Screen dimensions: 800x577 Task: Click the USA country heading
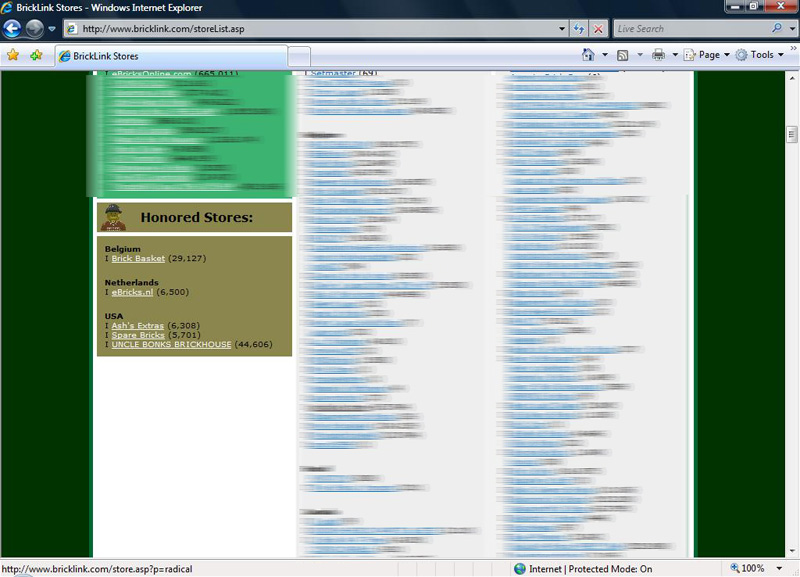pos(114,316)
